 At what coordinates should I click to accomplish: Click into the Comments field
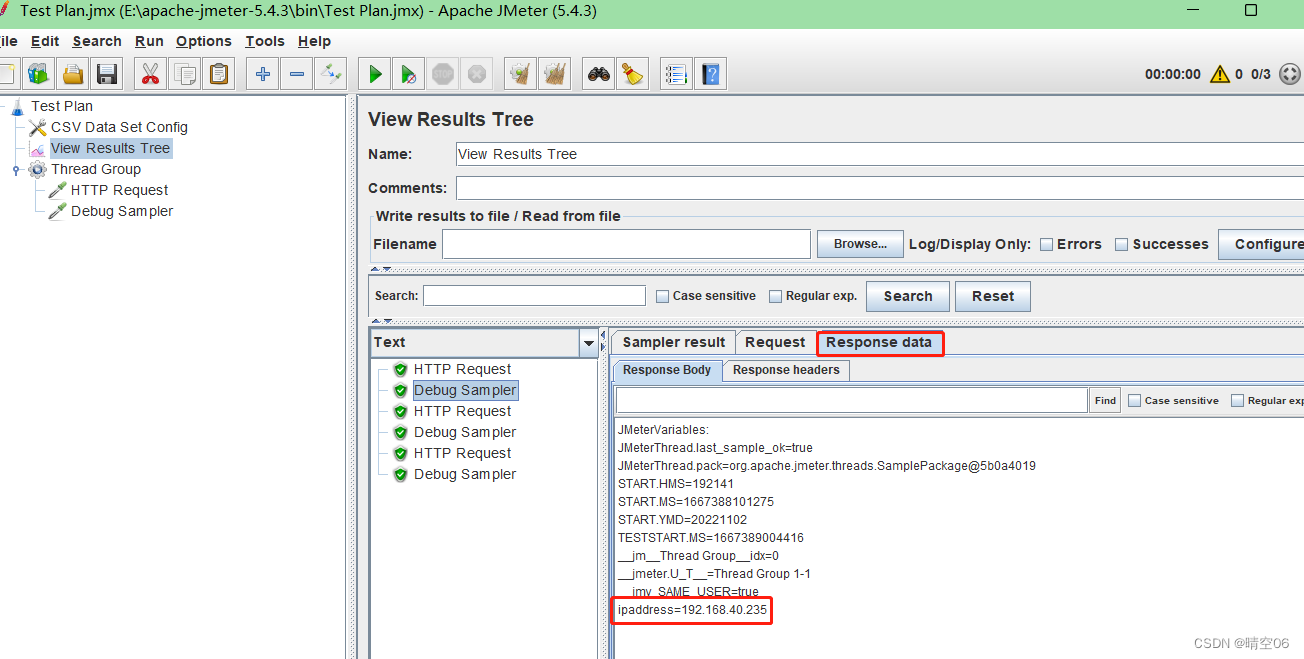click(879, 188)
